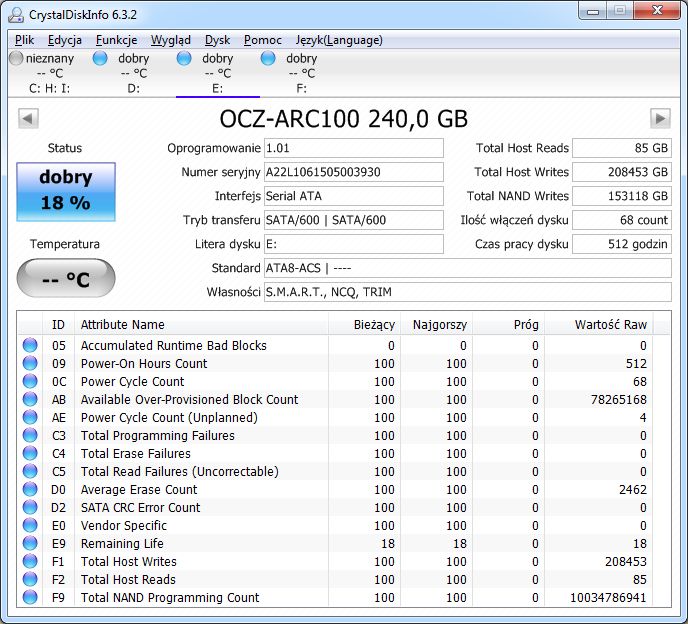Click the Własności field S.M.A.R.T., NCQ, TRIM
This screenshot has height=624, width=688.
click(468, 292)
